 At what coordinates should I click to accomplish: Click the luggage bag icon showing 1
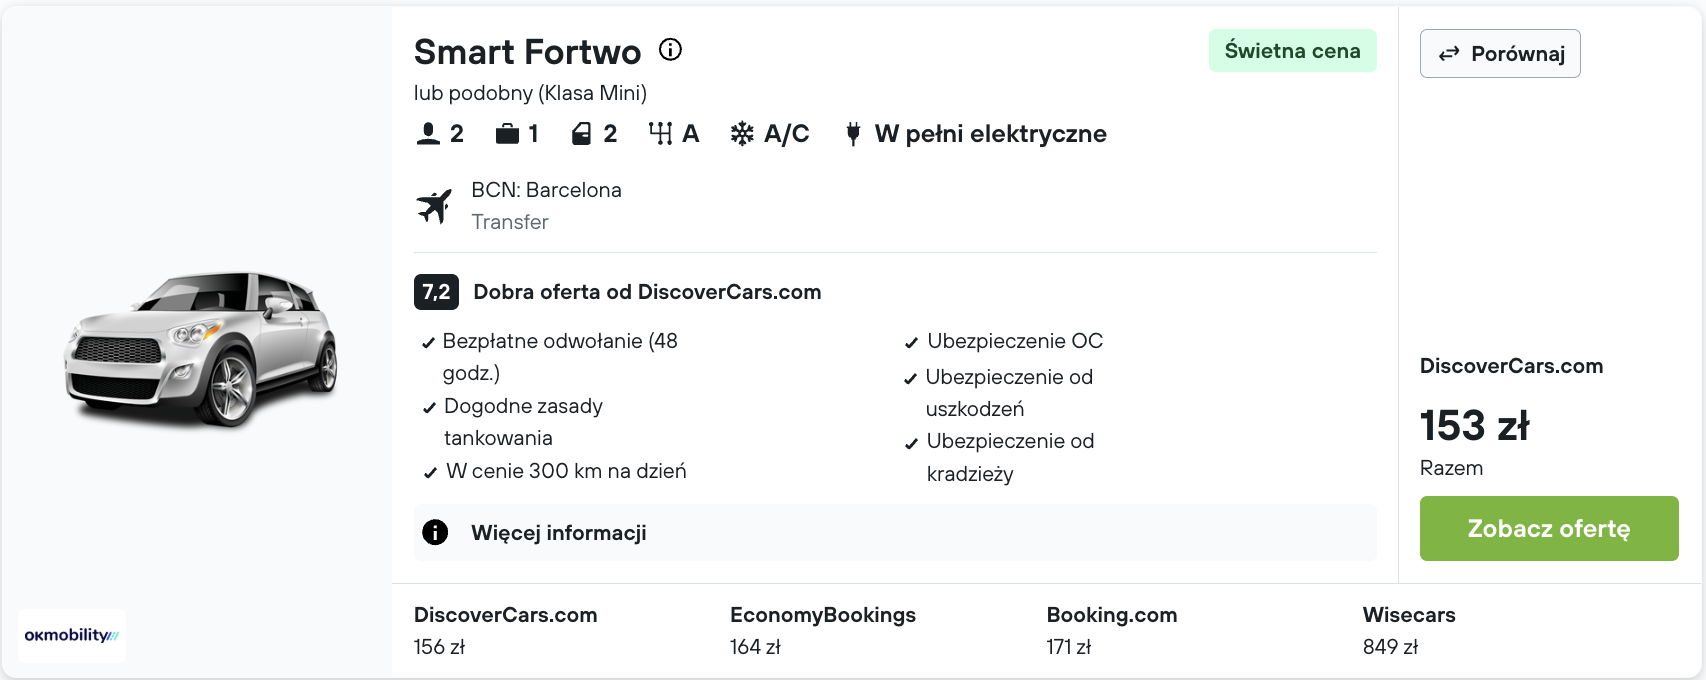click(507, 134)
